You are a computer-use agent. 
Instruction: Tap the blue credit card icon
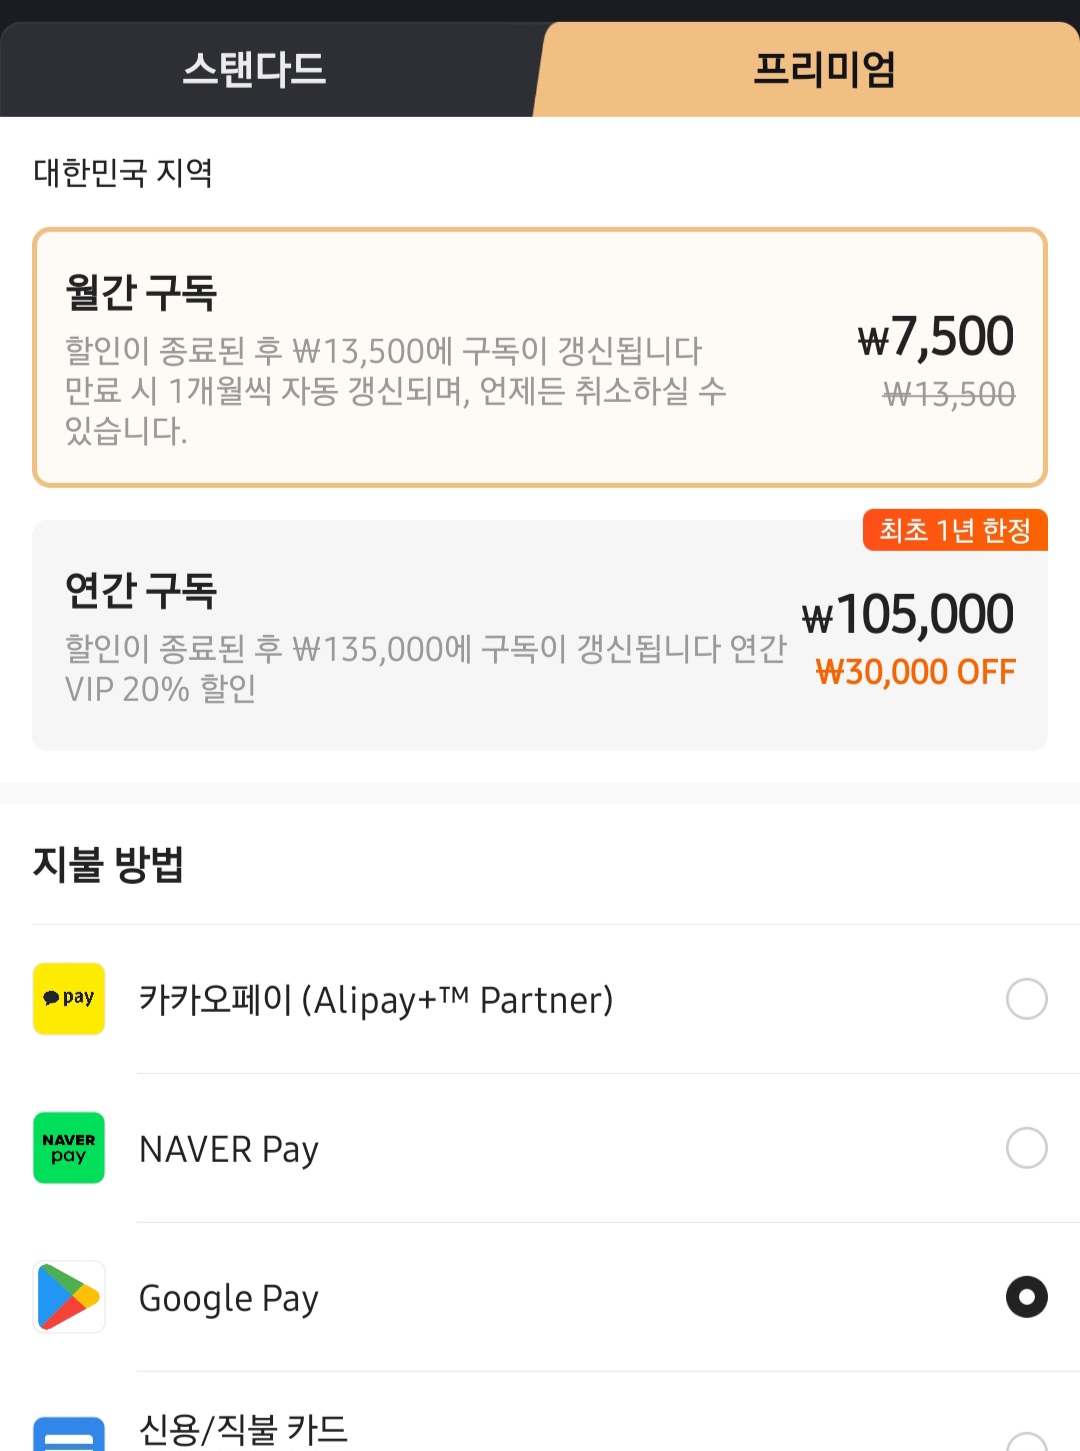click(69, 1435)
